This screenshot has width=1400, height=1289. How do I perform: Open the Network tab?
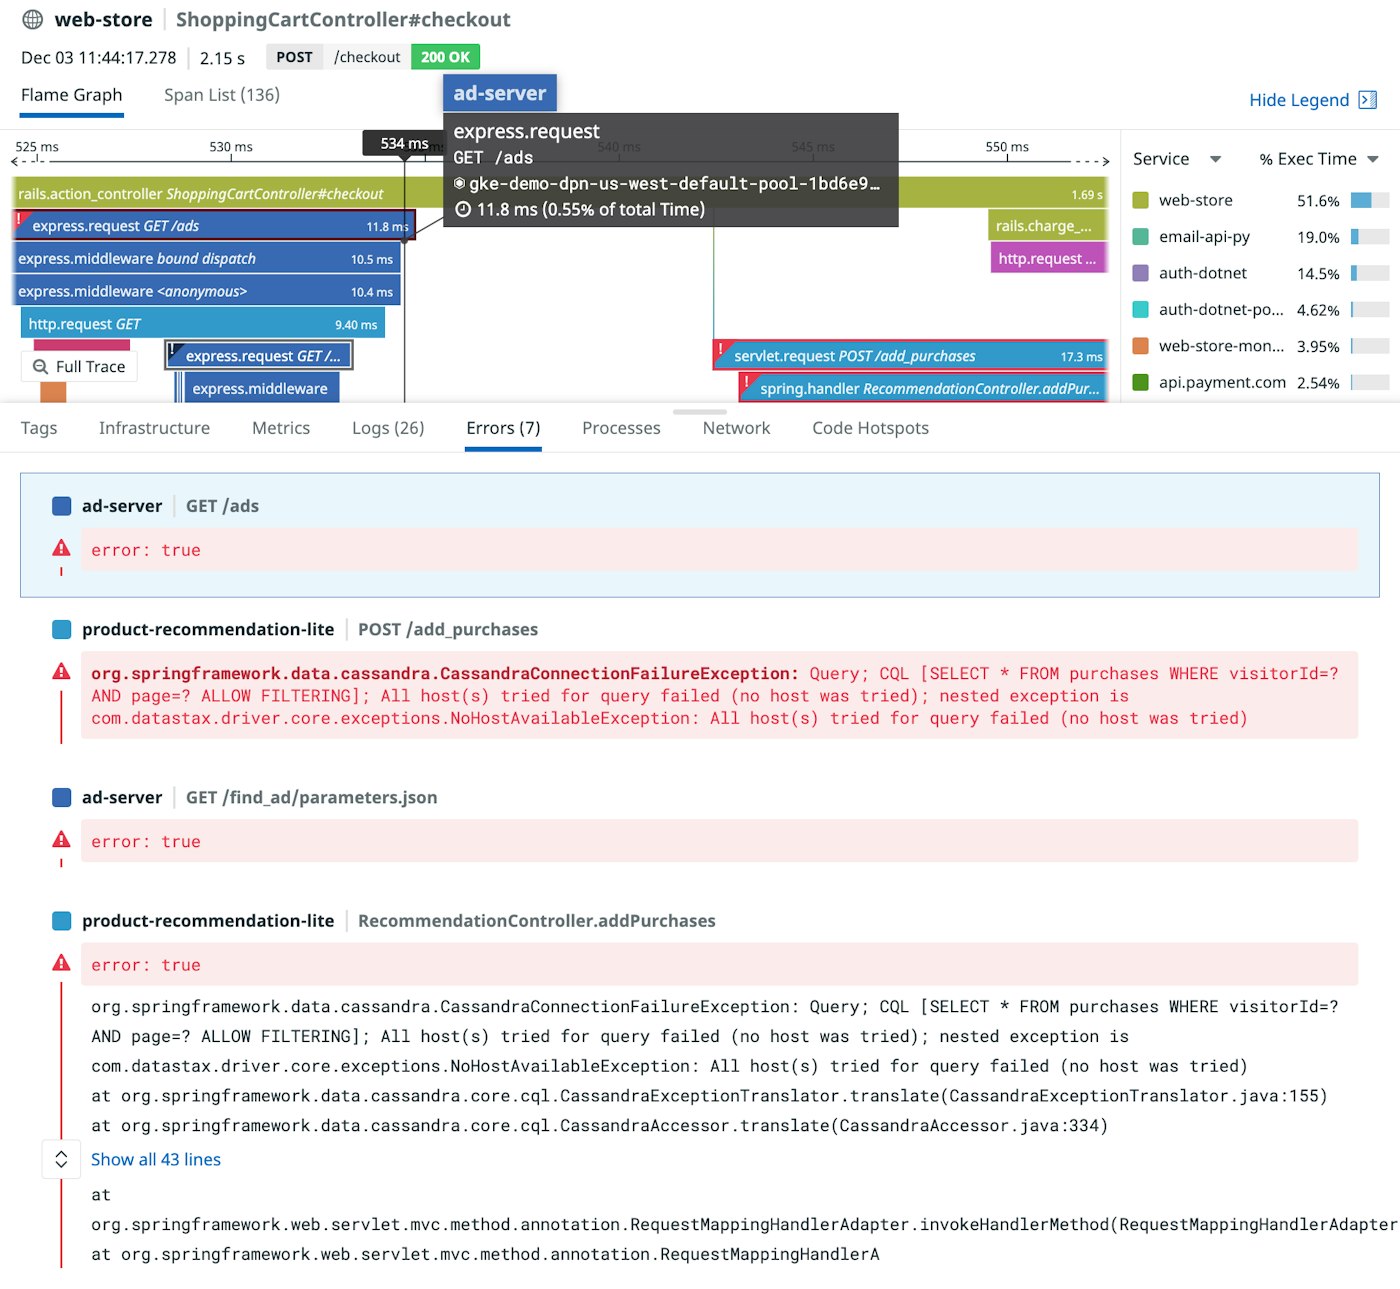736,428
